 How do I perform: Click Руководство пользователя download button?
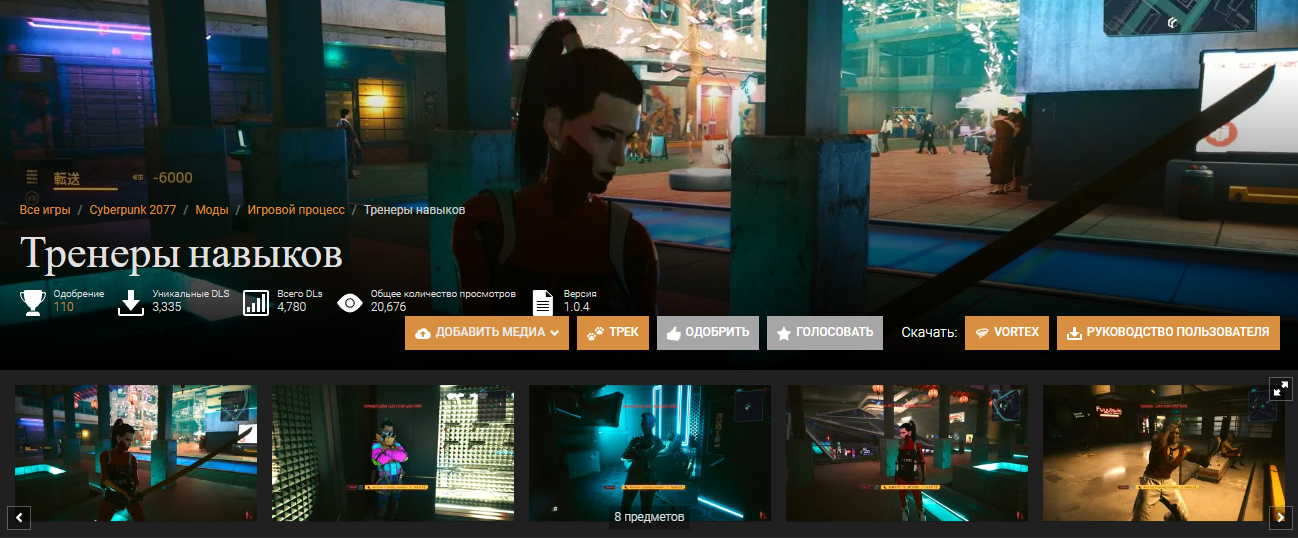pos(1168,332)
